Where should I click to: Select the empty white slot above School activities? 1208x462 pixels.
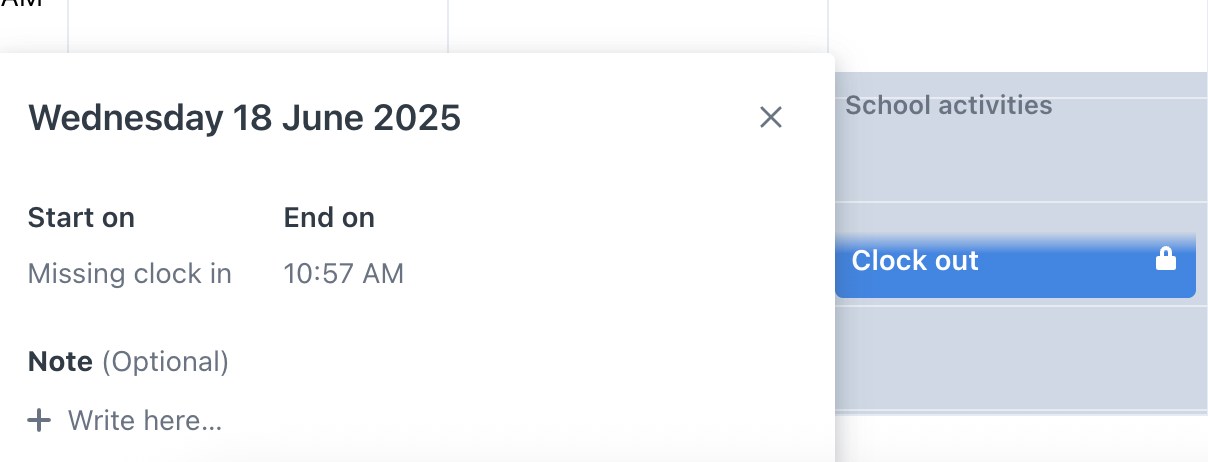point(1018,36)
